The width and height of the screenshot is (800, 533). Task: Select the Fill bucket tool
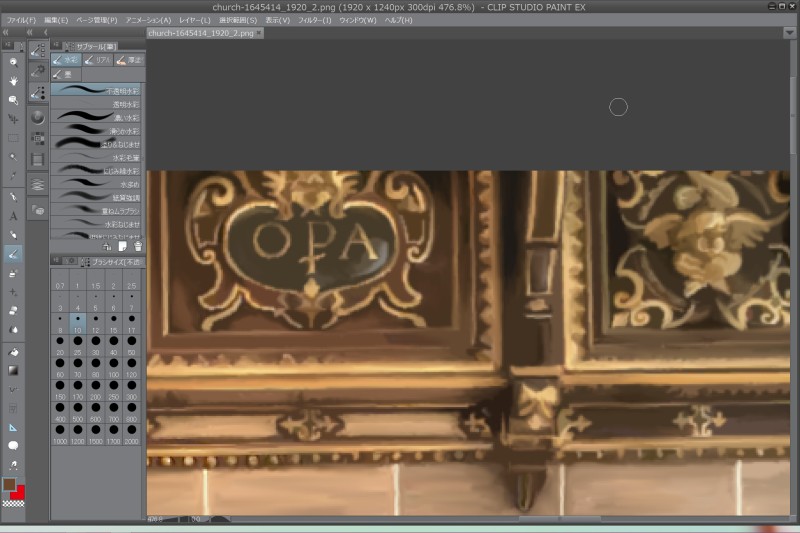(13, 352)
